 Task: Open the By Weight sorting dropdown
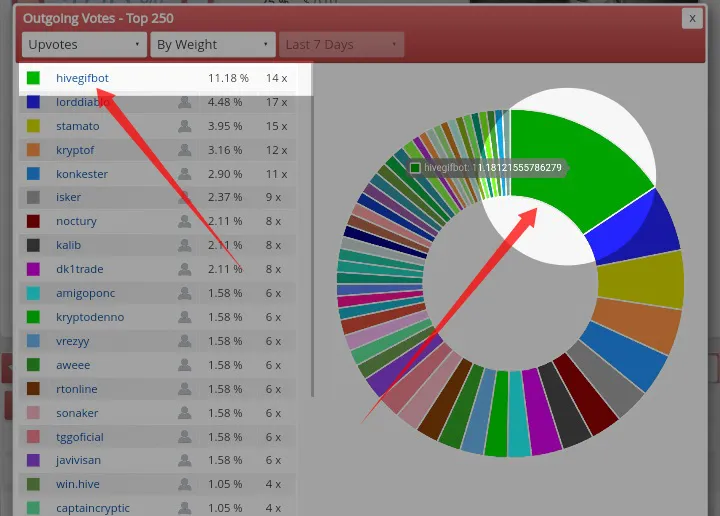(213, 45)
